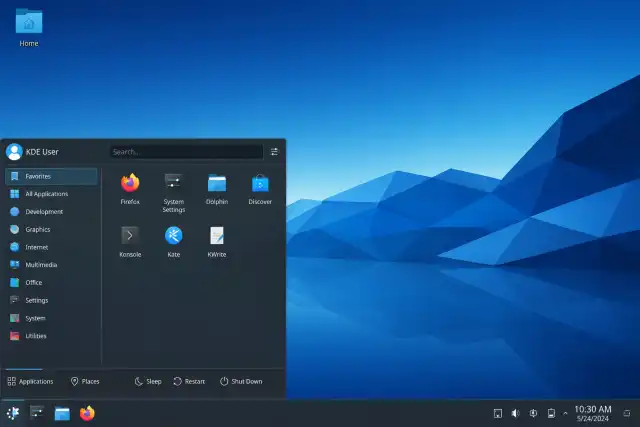Click the KDE application launcher button
The height and width of the screenshot is (427, 640).
pos(13,413)
